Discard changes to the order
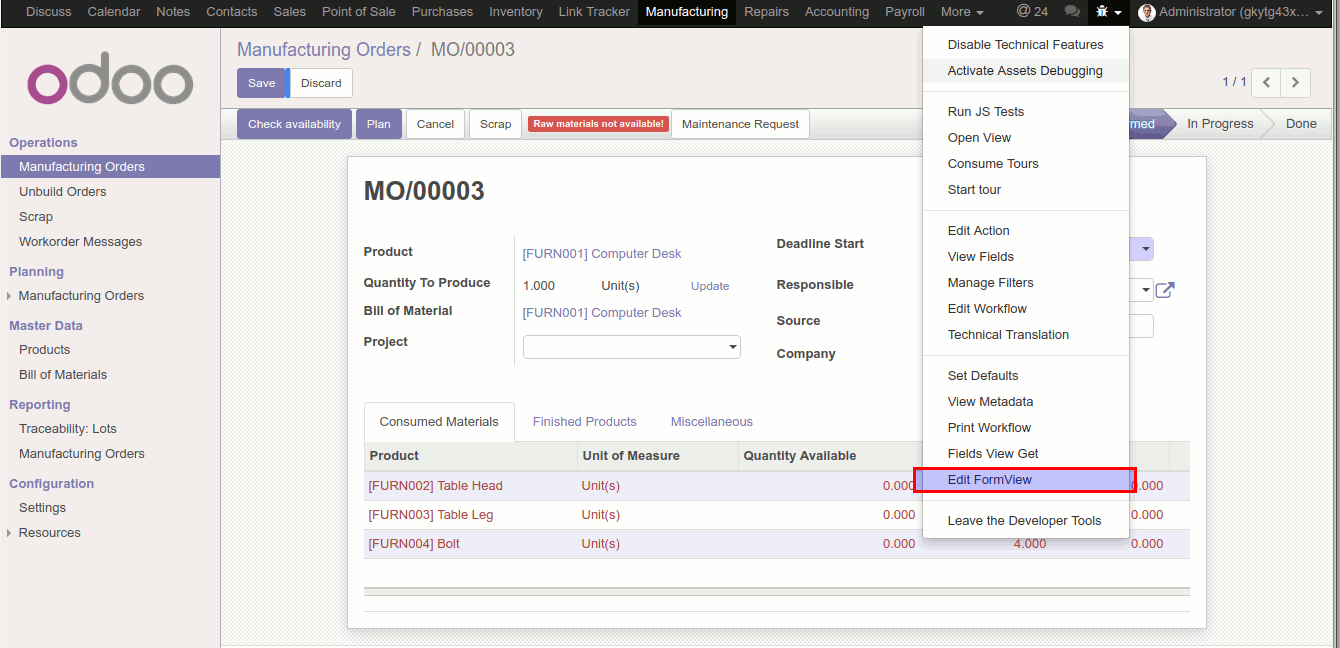The image size is (1340, 648). pyautogui.click(x=321, y=83)
